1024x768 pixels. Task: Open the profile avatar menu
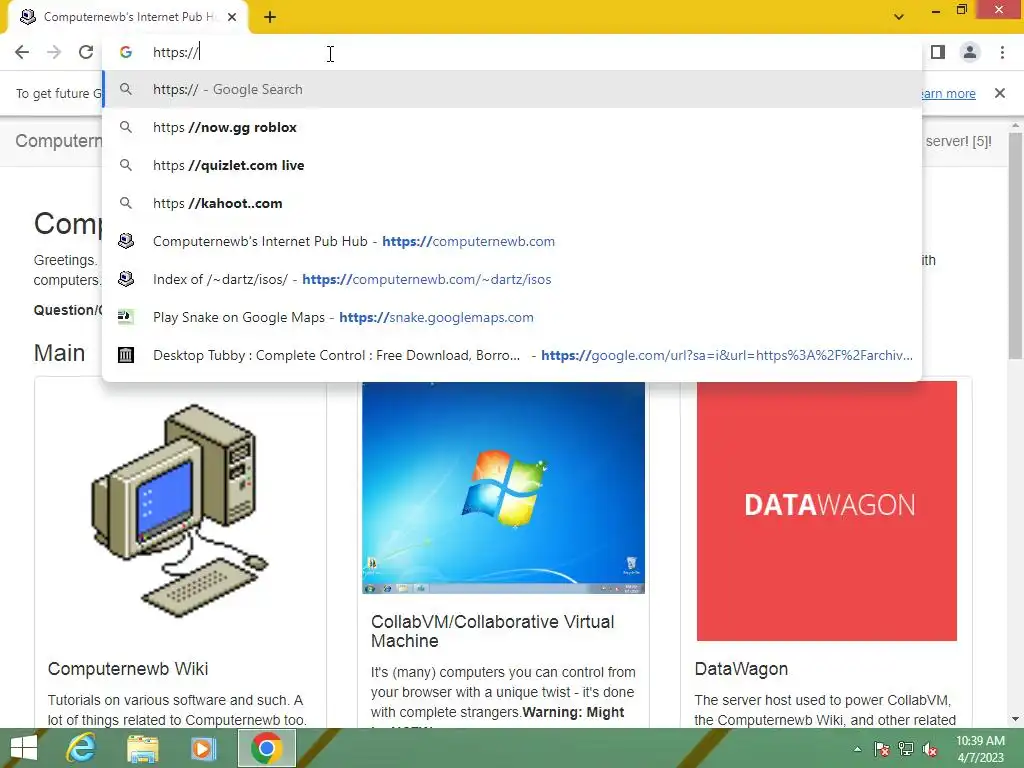coord(970,52)
